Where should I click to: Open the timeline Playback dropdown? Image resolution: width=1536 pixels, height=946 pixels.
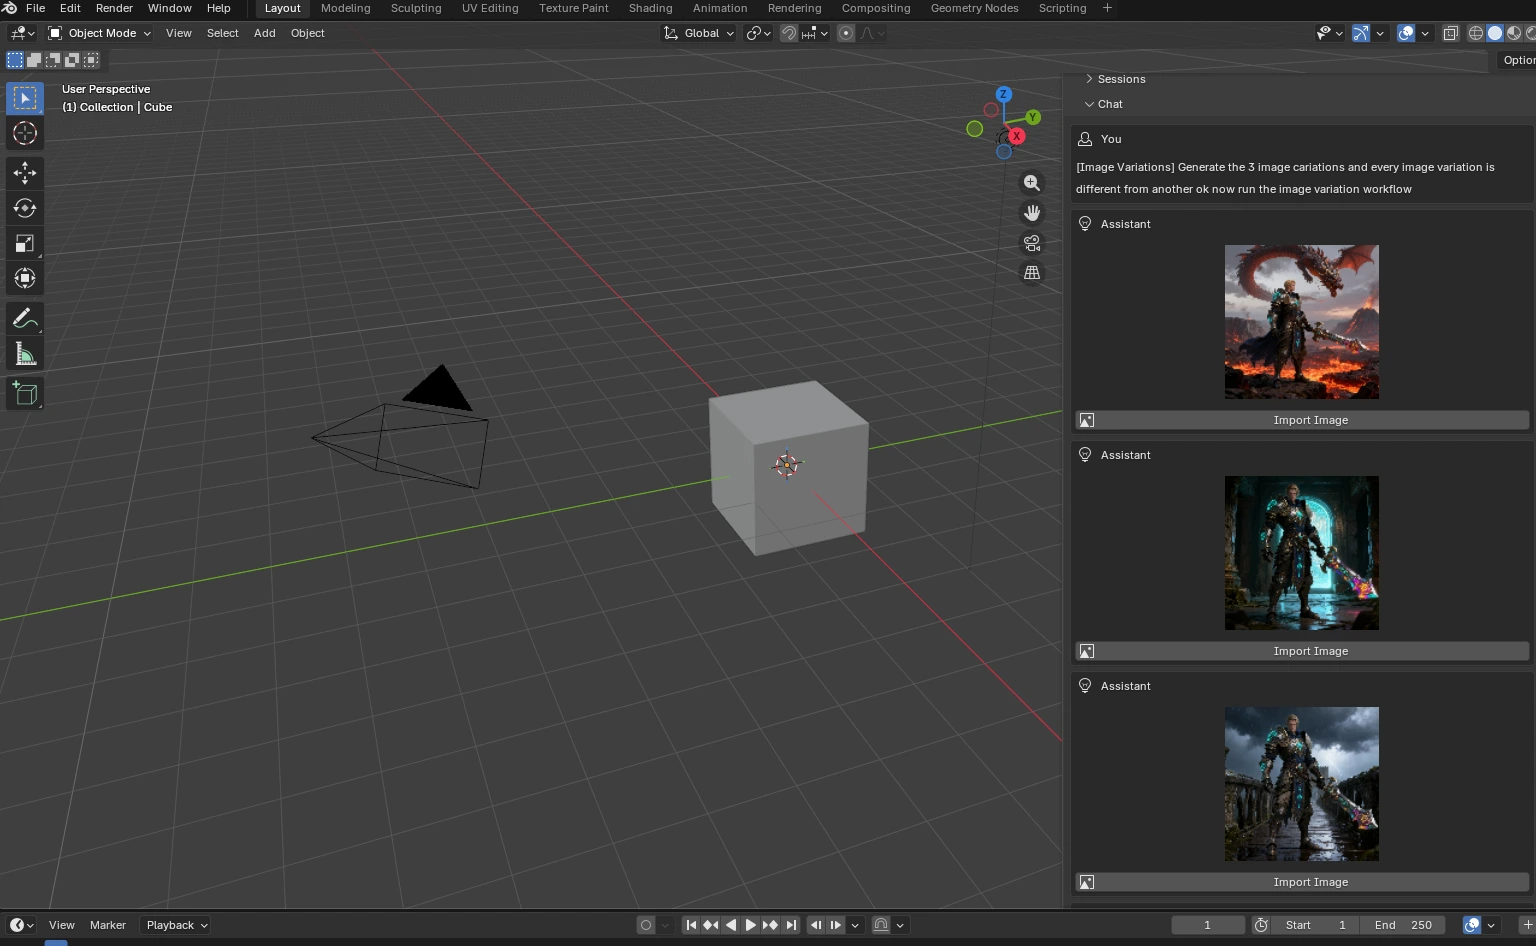[176, 925]
